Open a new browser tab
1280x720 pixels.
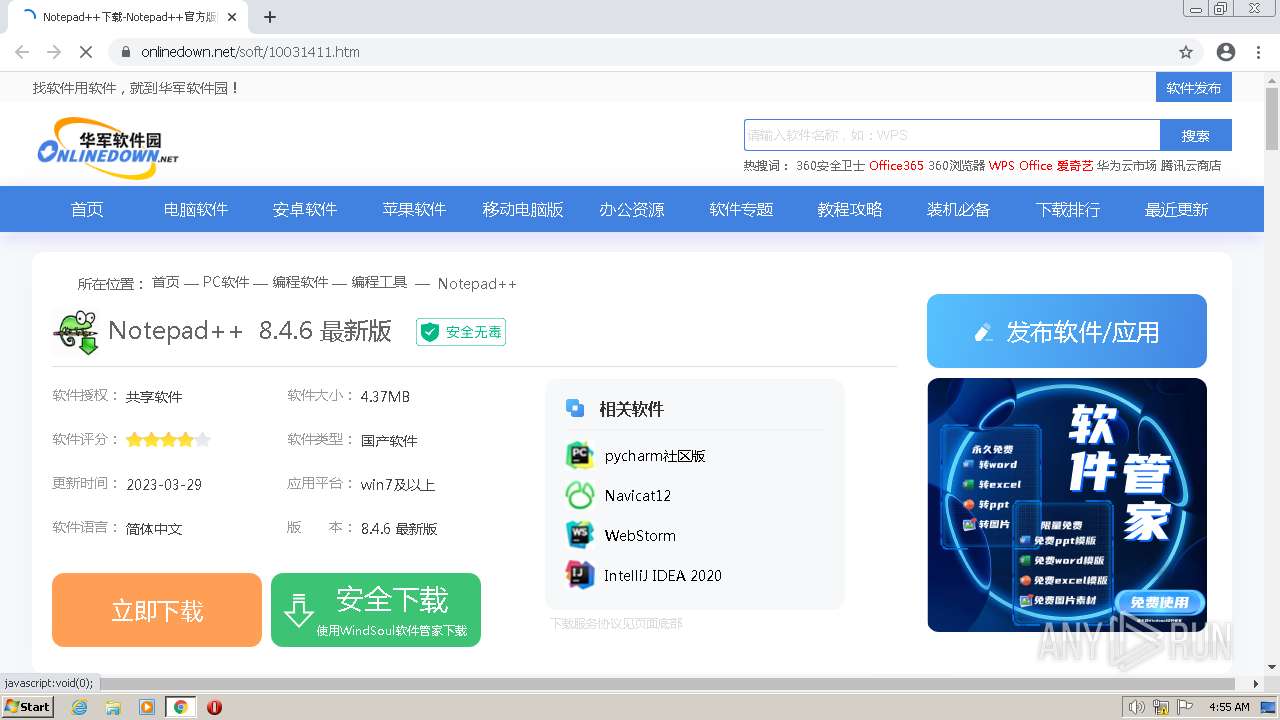270,17
